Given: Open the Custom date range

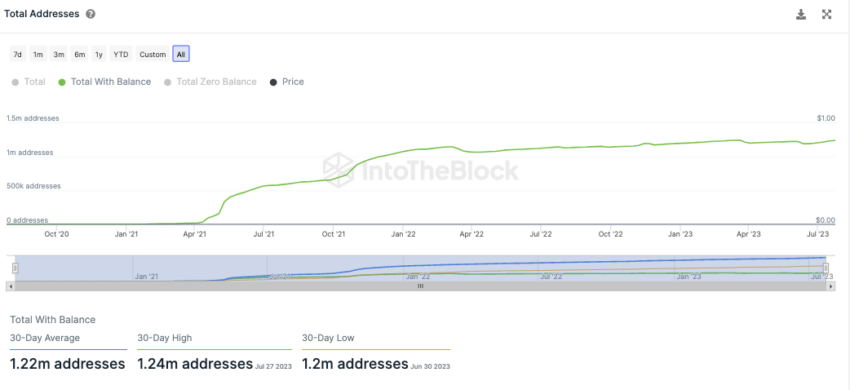Looking at the screenshot, I should click(152, 54).
